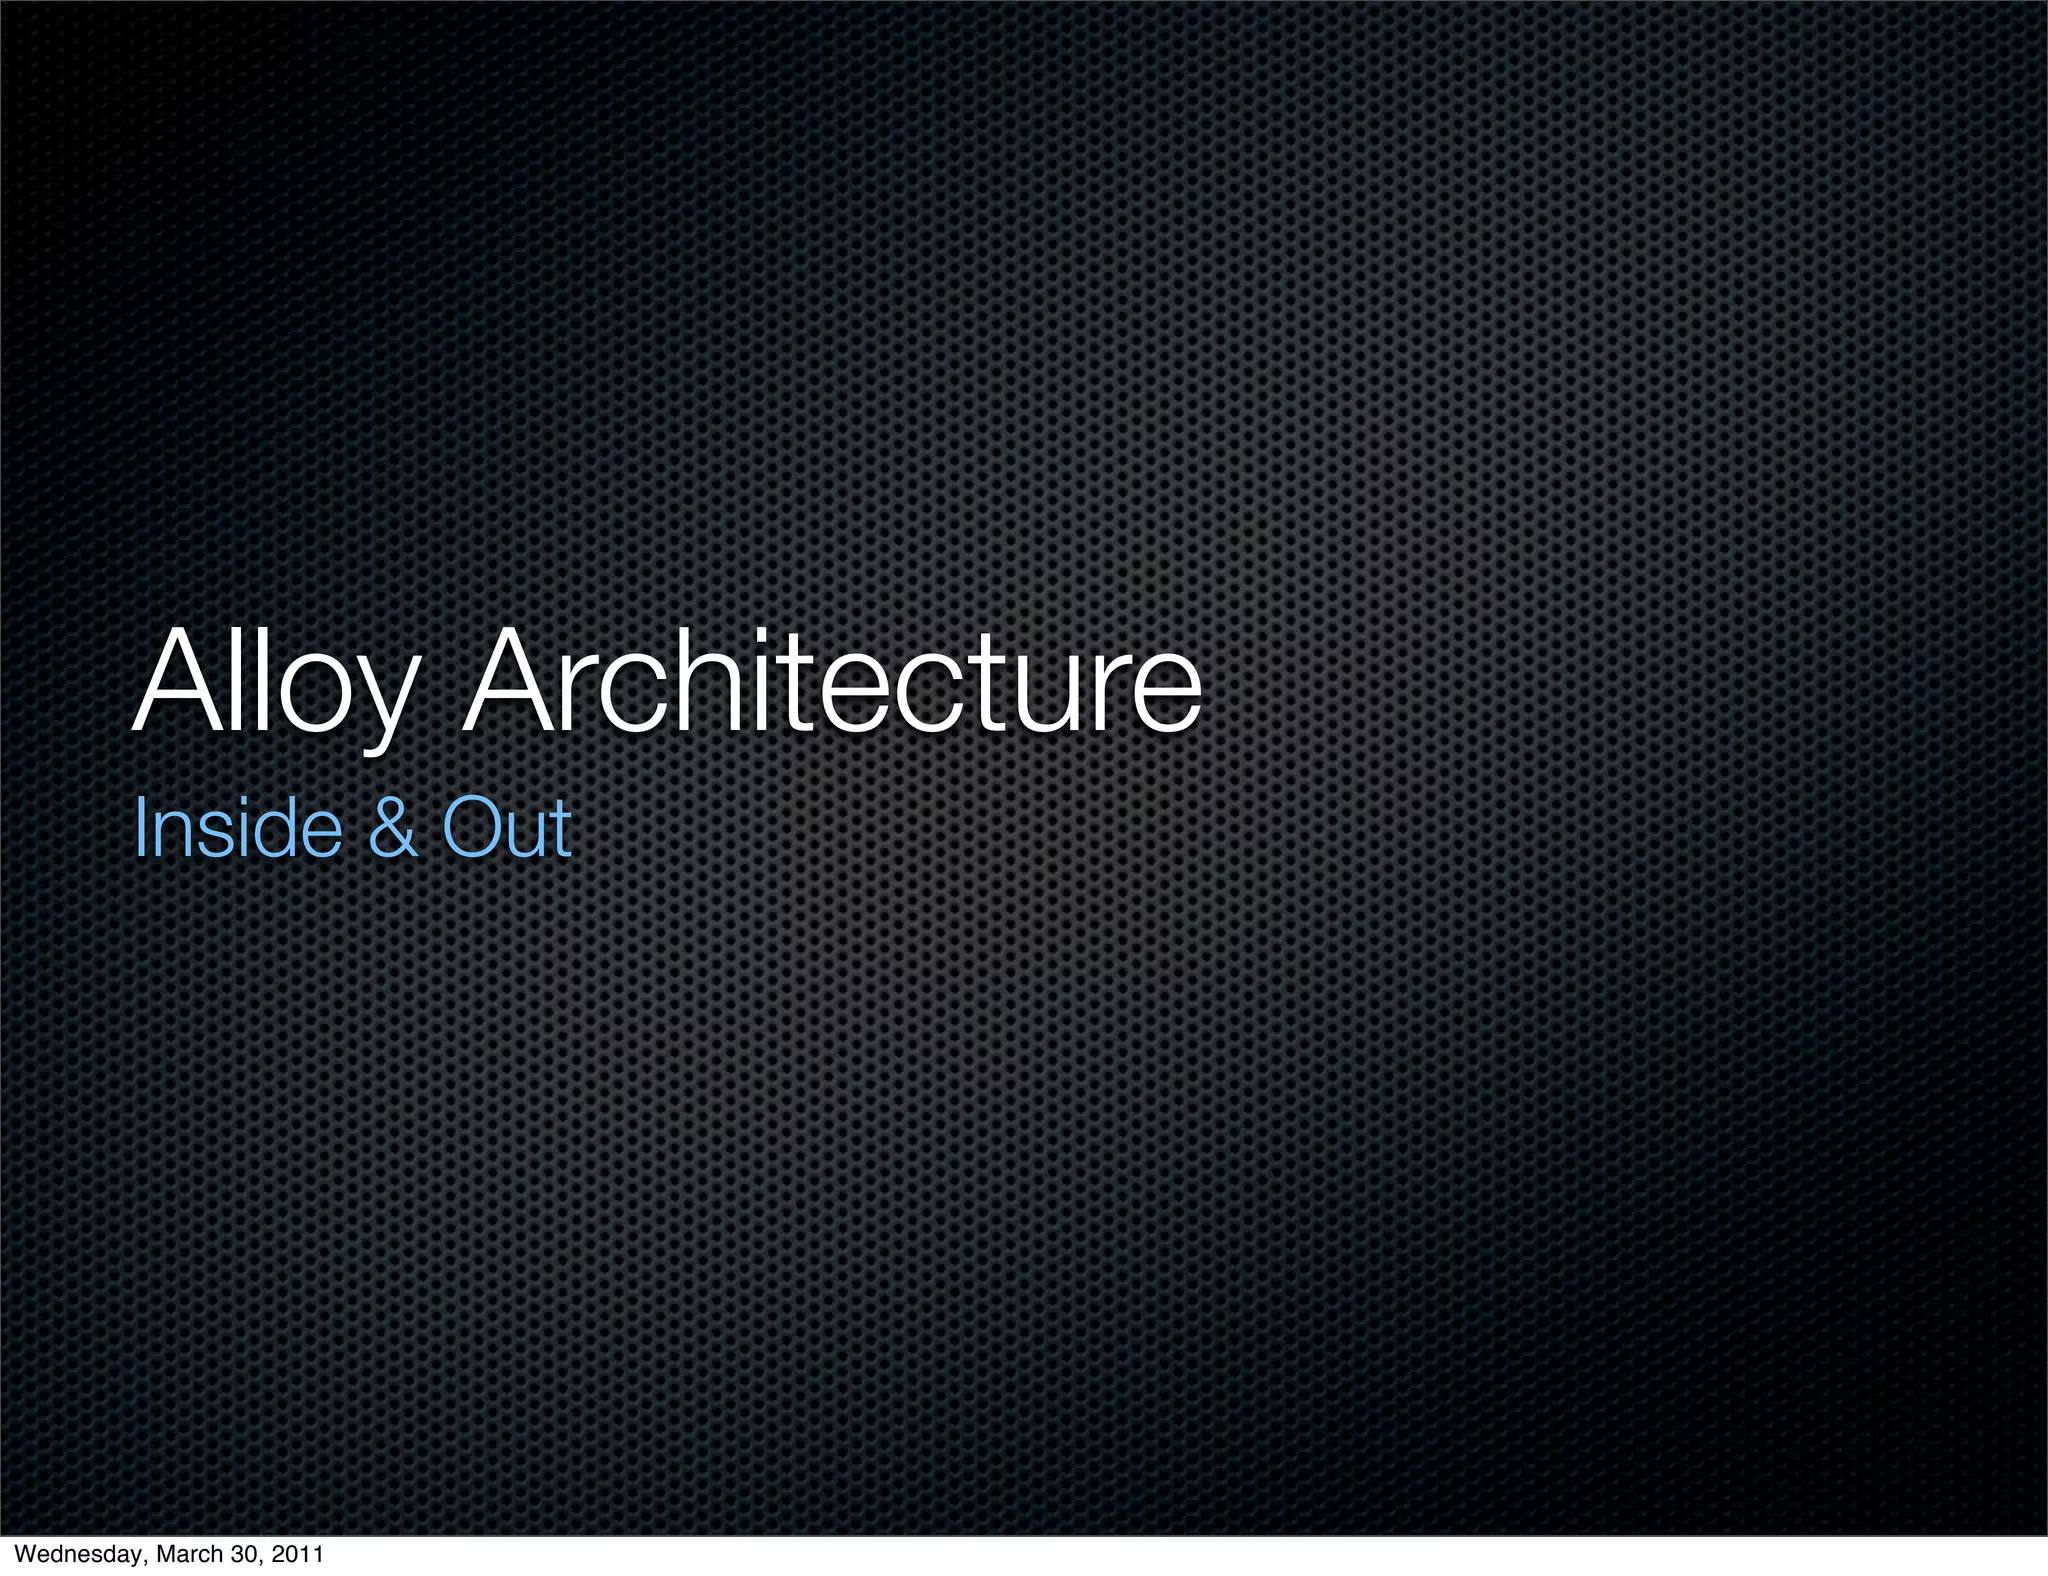
Task: Click the ampersand in the blue subtitle
Action: click(x=392, y=827)
